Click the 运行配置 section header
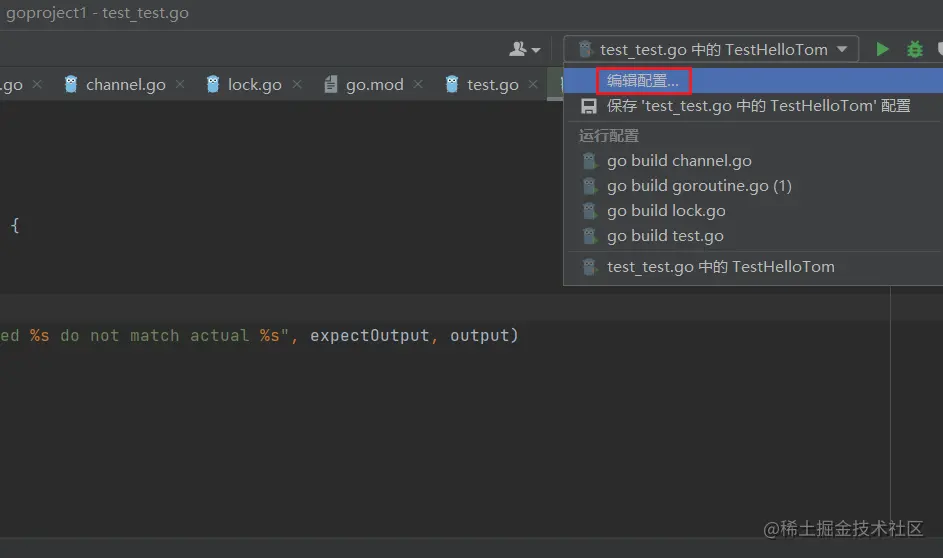 (609, 136)
